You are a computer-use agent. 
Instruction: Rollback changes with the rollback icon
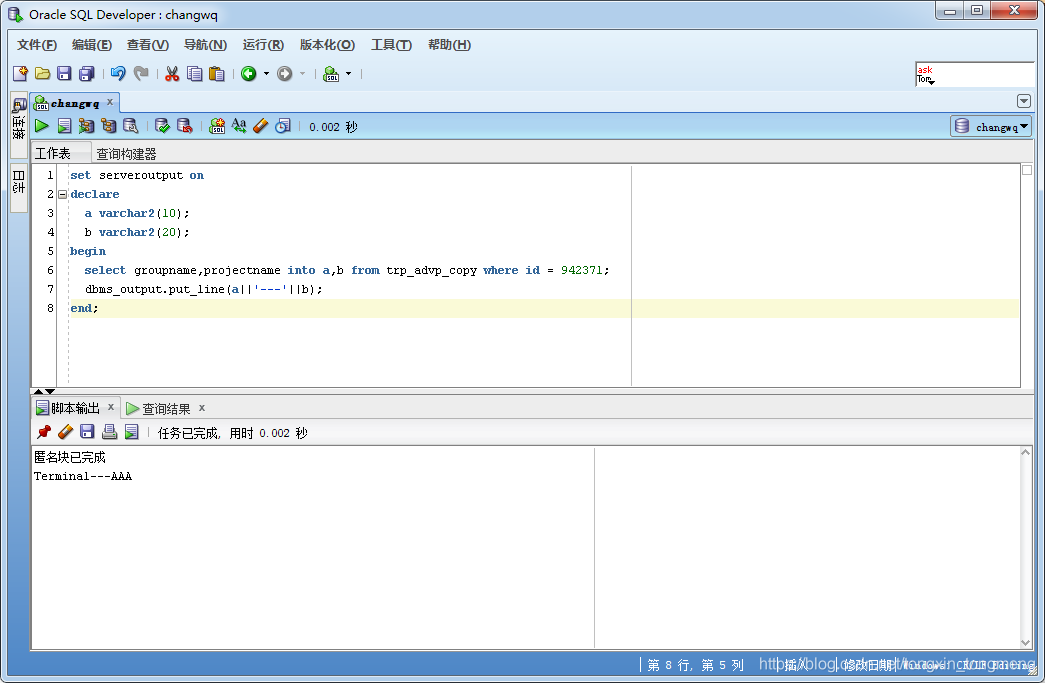click(185, 126)
